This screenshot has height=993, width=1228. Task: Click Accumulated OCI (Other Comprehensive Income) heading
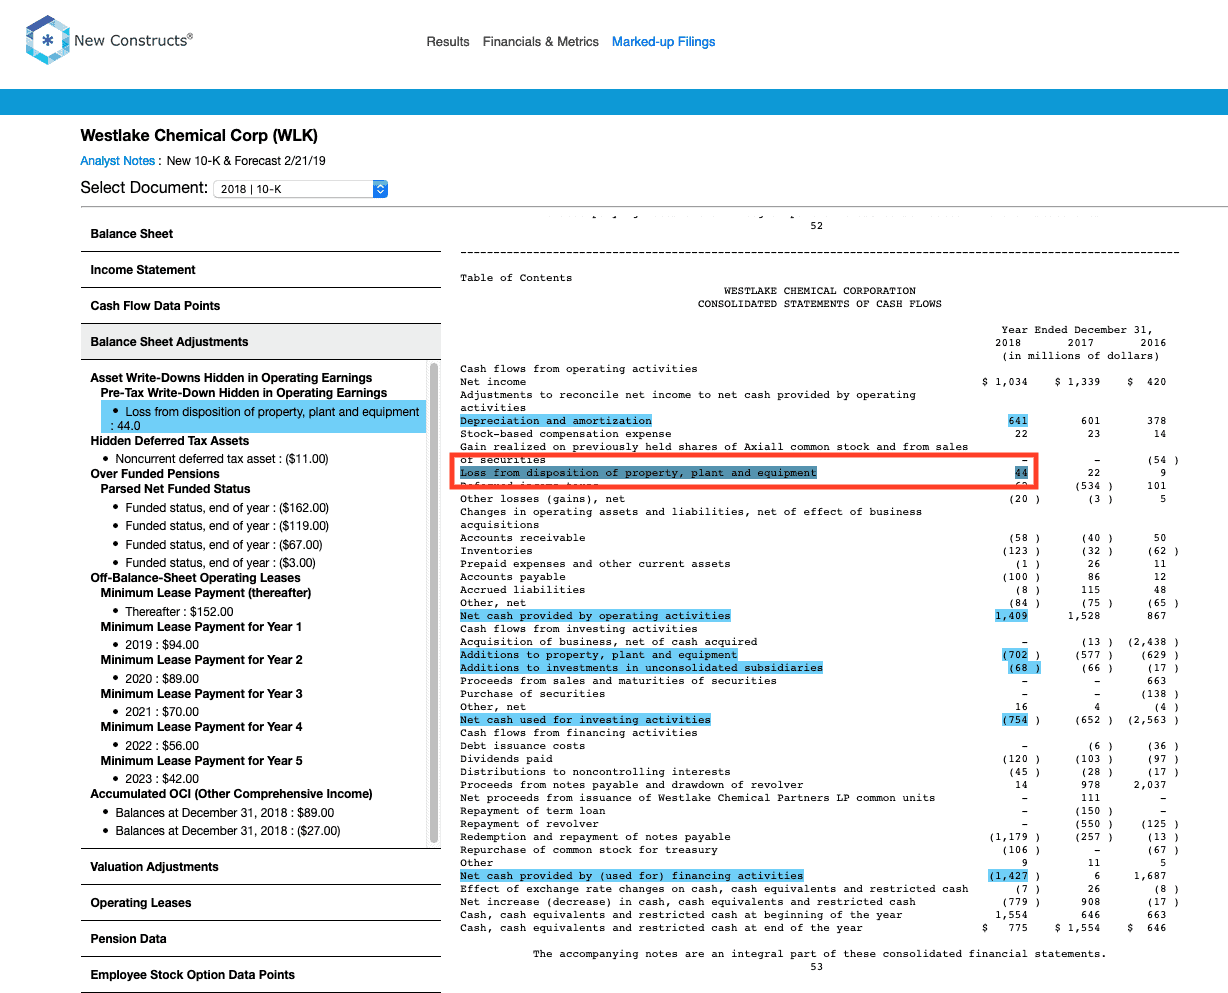tap(231, 794)
